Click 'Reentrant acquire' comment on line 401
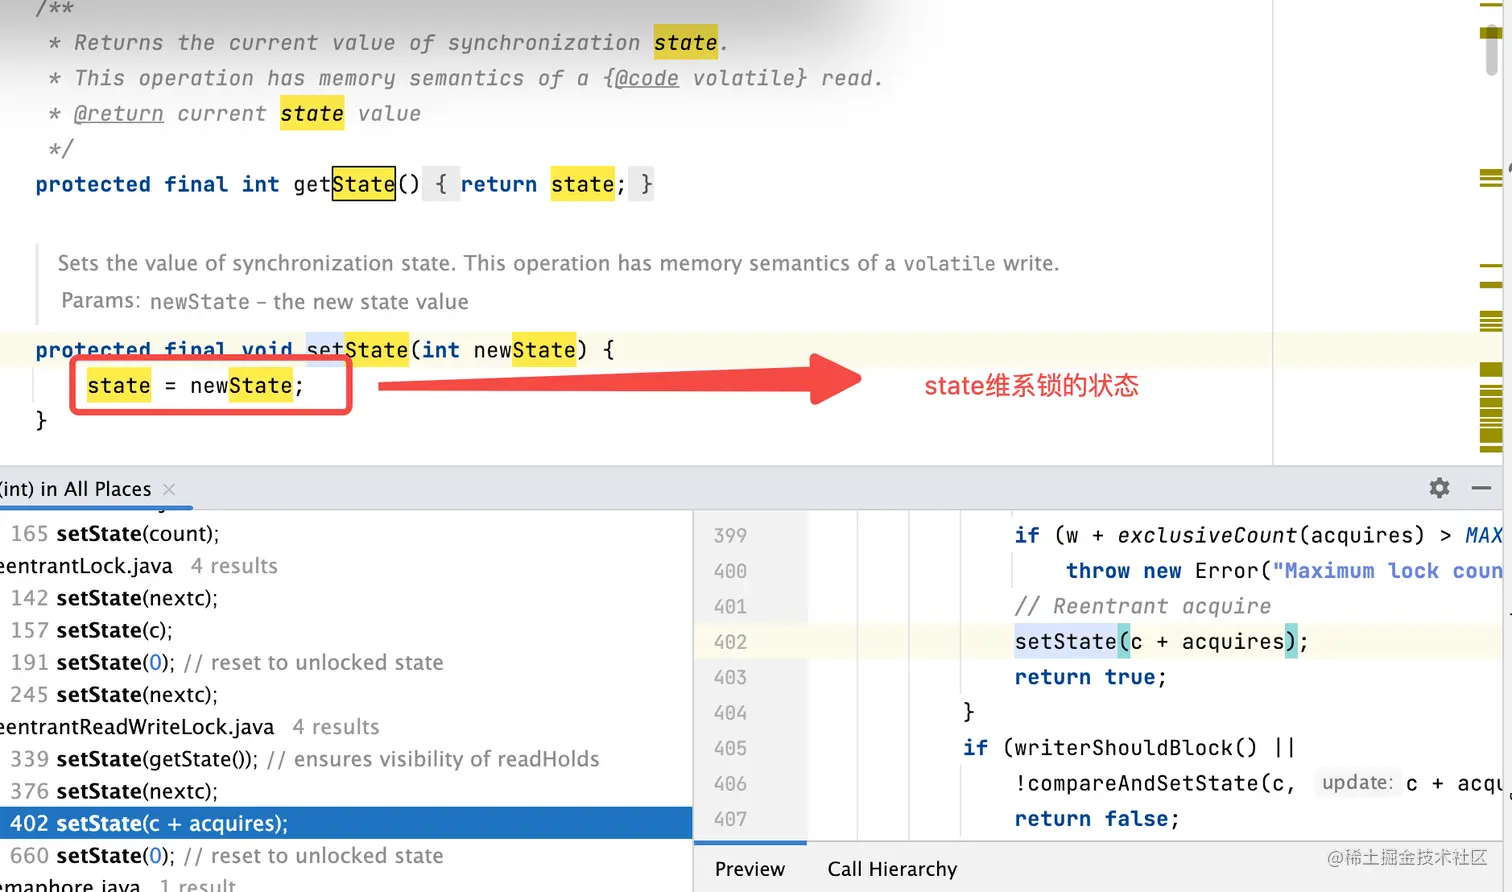 (x=1142, y=606)
